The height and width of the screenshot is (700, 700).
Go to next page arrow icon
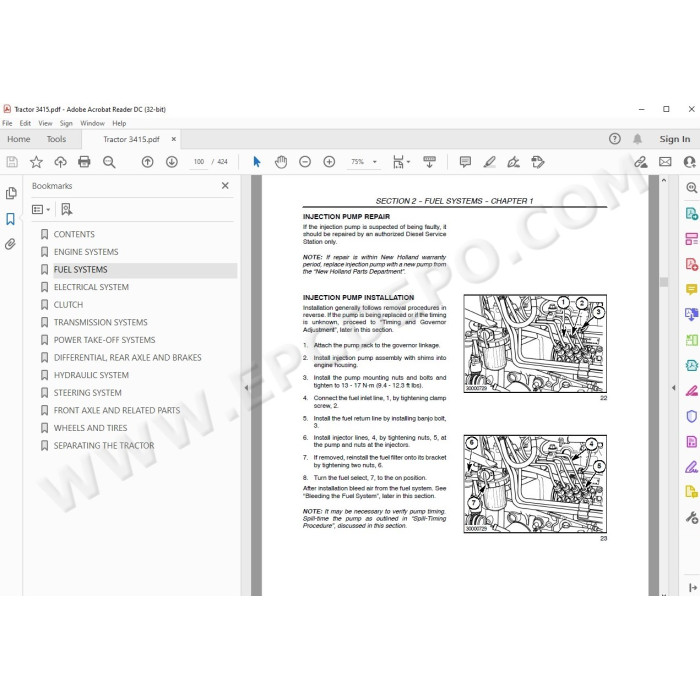[172, 162]
